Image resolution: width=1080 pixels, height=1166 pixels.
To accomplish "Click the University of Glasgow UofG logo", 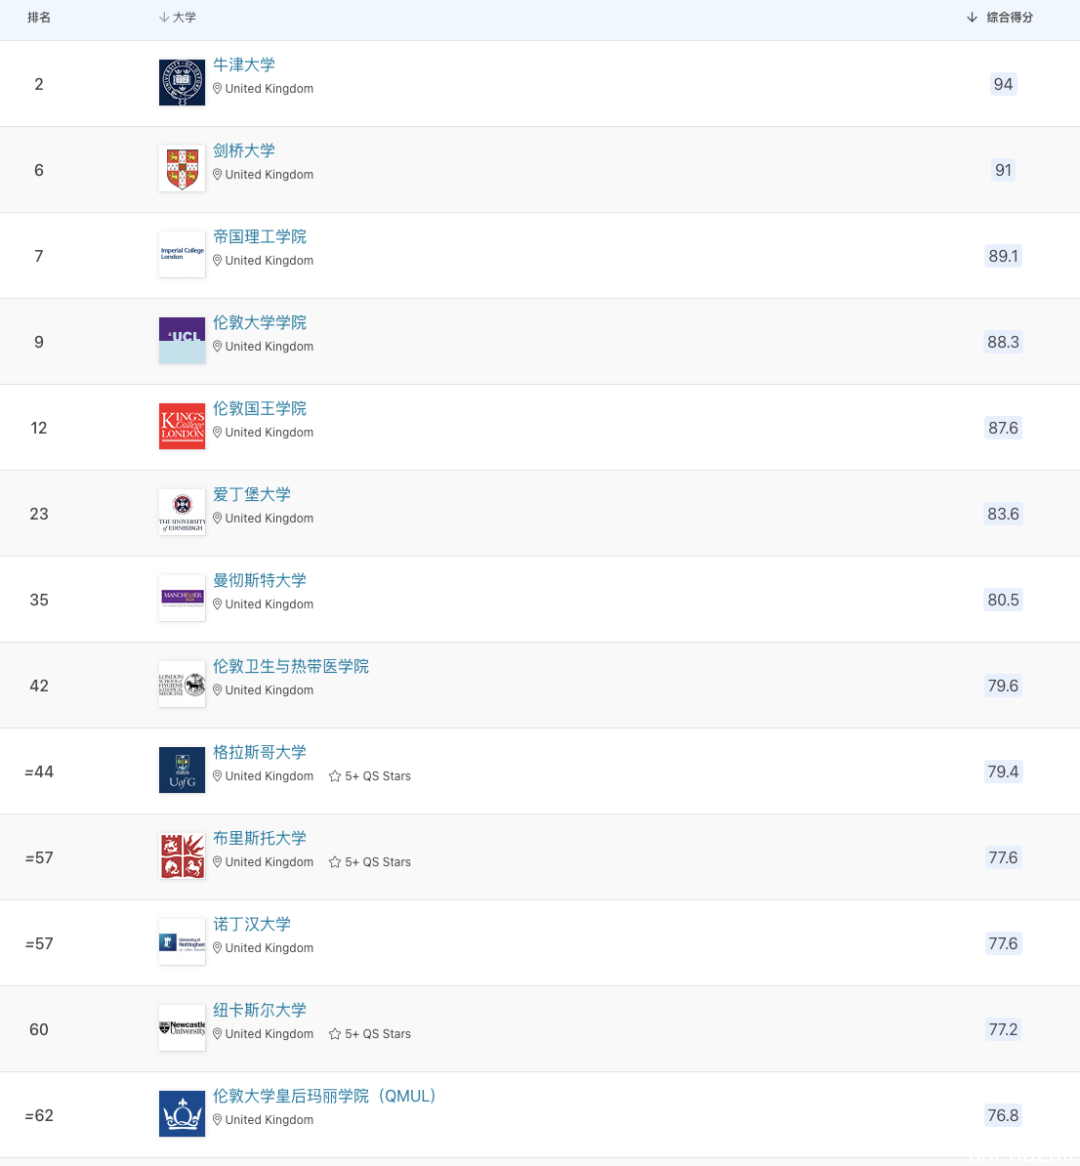I will [182, 771].
